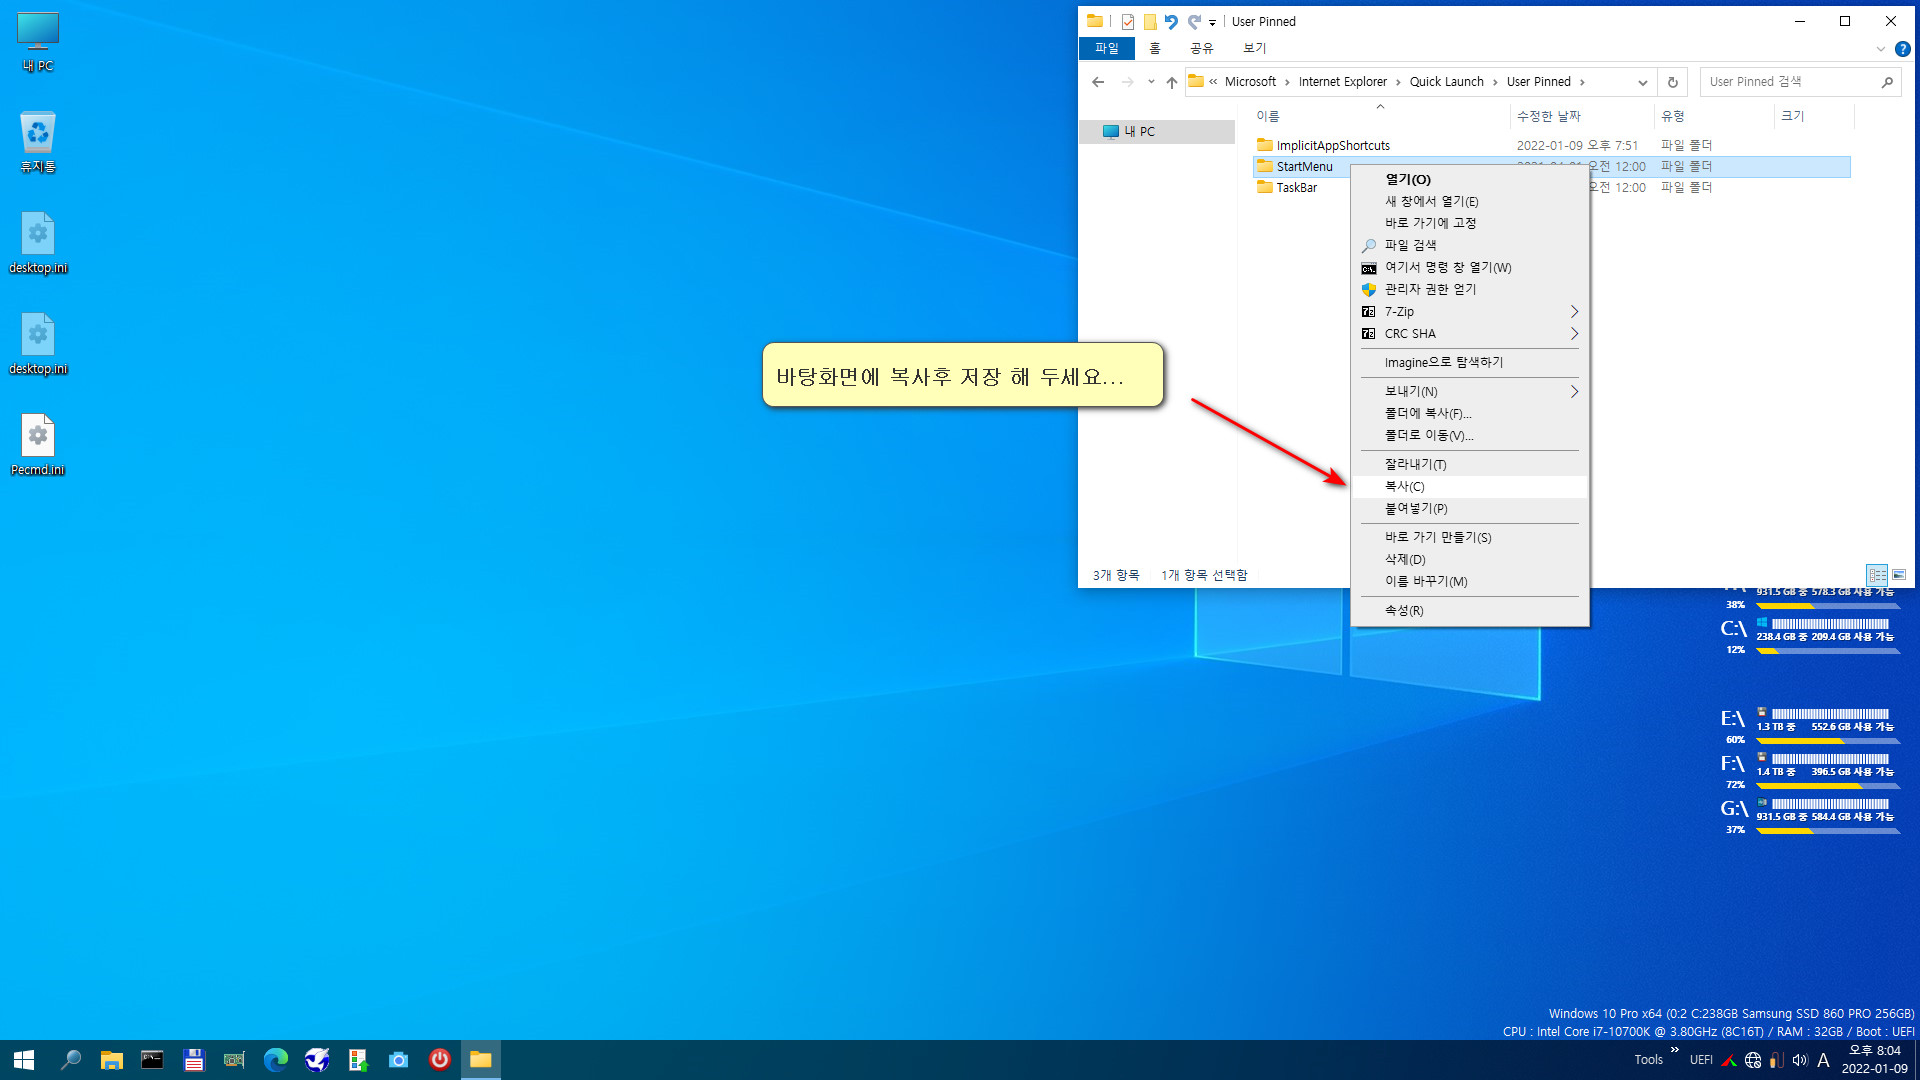The height and width of the screenshot is (1080, 1920).
Task: Choose 붙여넣기(P) in context menu
Action: [x=1469, y=509]
